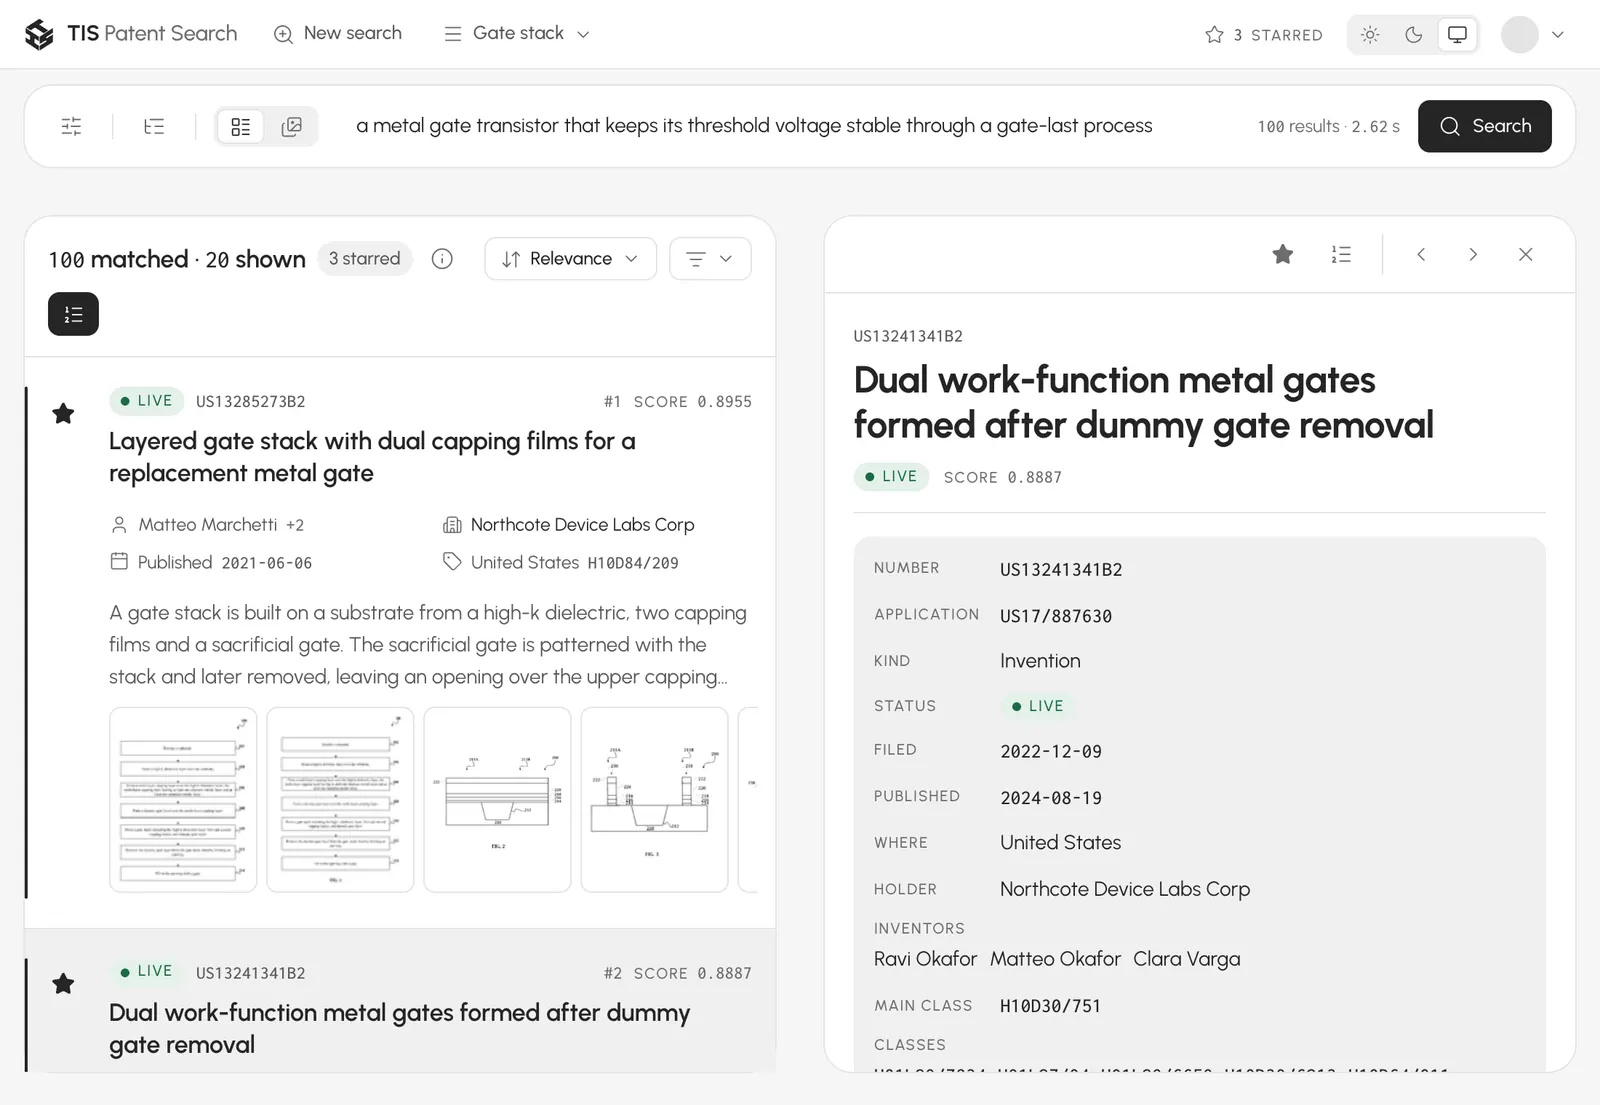Unstar the Layered gate stack result
Image resolution: width=1600 pixels, height=1105 pixels.
(x=63, y=413)
